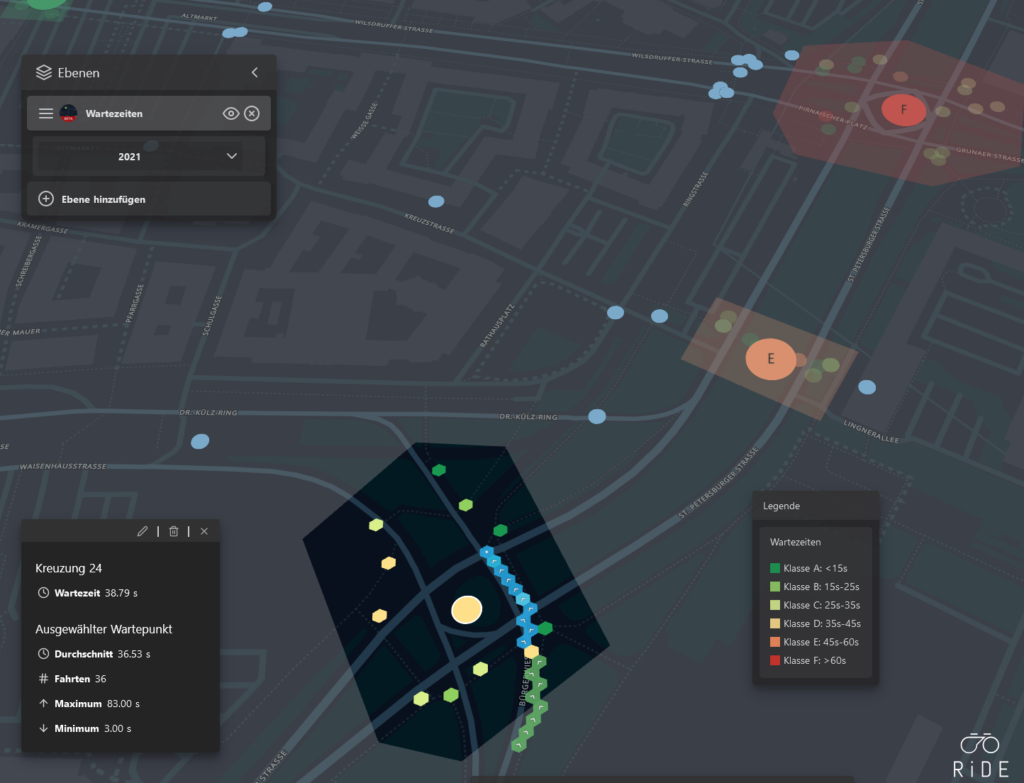Click the up arrow icon beside Maximum
This screenshot has width=1024, height=783.
[x=43, y=703]
